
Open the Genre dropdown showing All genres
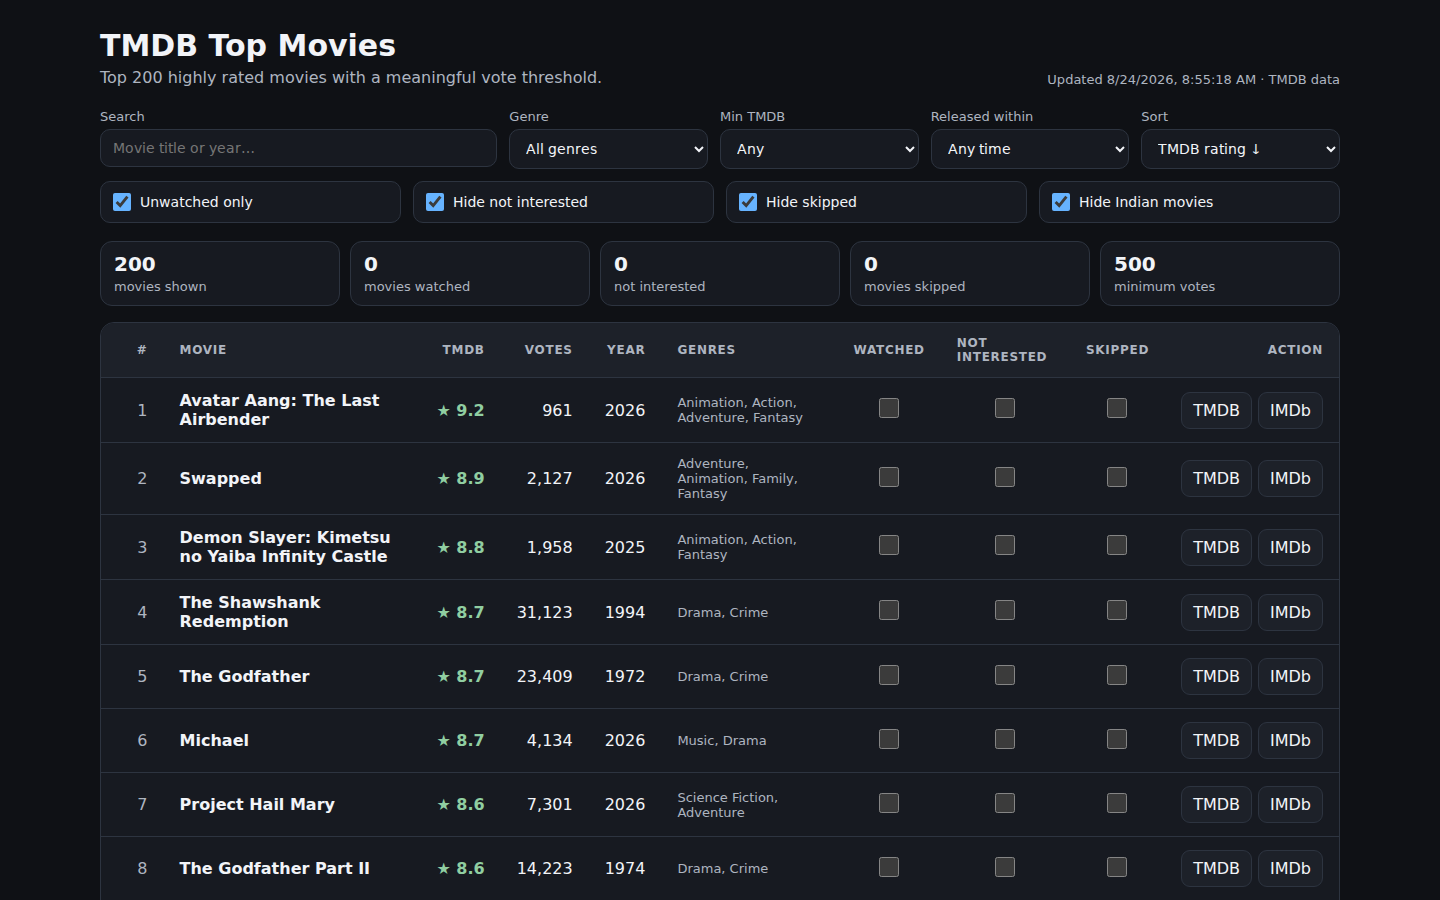click(608, 149)
